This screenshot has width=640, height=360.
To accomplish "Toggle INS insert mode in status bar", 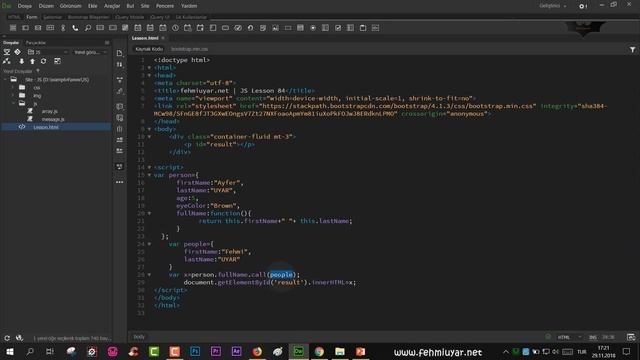I will tap(593, 337).
